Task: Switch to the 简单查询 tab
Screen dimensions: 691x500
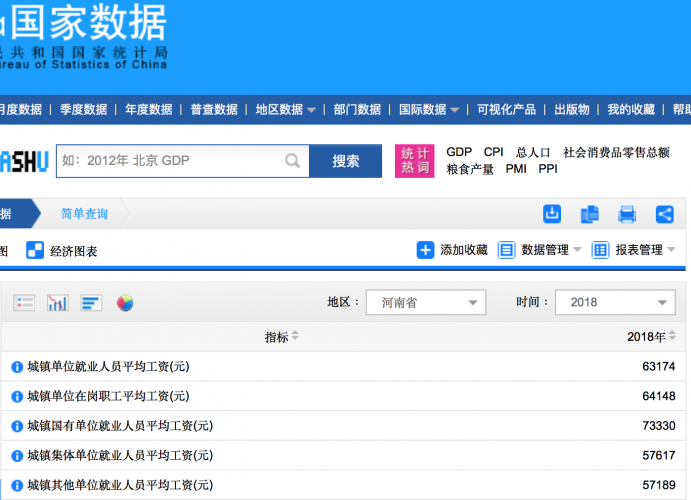Action: (84, 214)
